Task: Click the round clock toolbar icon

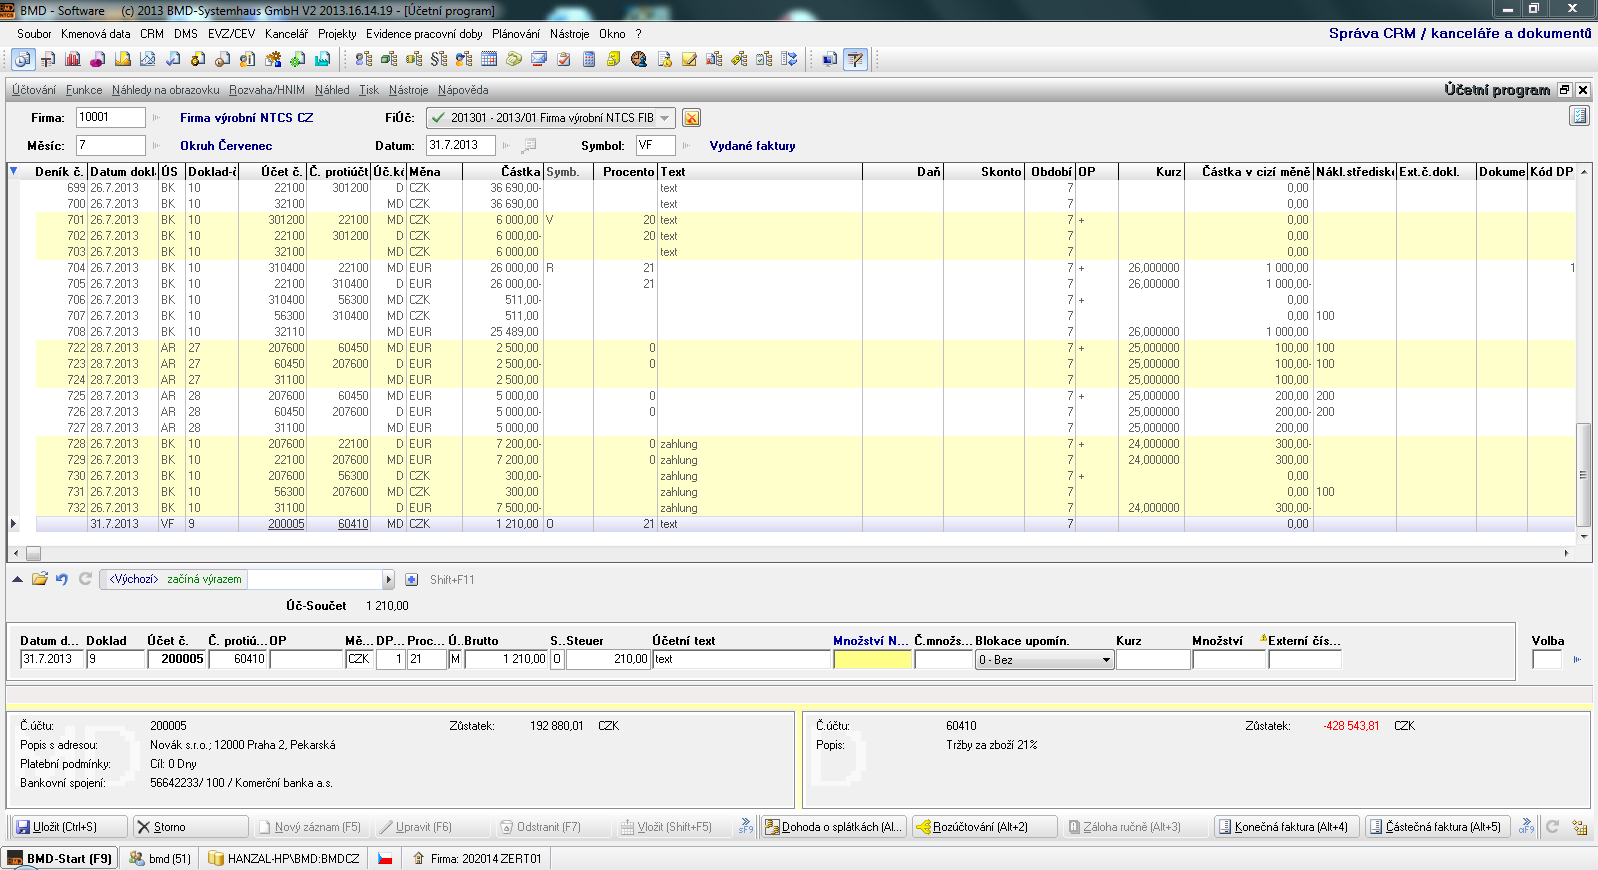Action: pyautogui.click(x=639, y=59)
